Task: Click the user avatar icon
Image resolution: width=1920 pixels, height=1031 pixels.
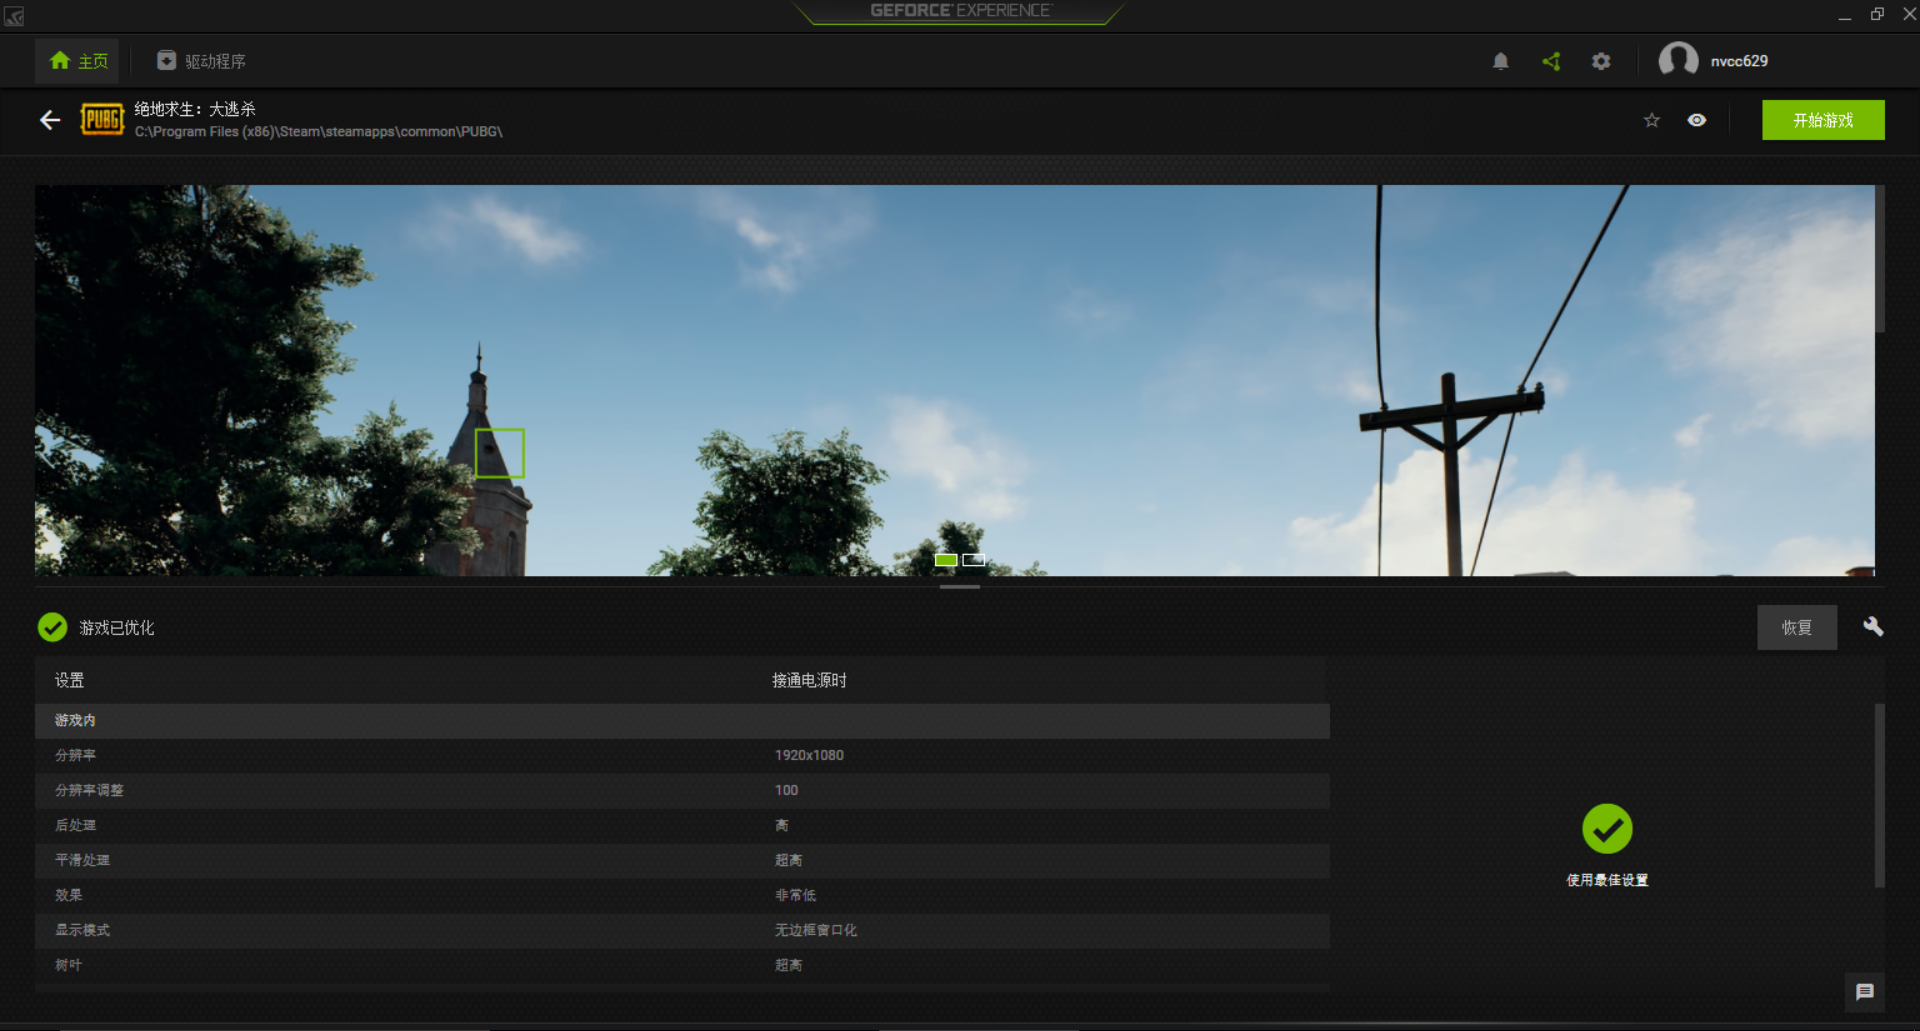Action: [x=1678, y=60]
